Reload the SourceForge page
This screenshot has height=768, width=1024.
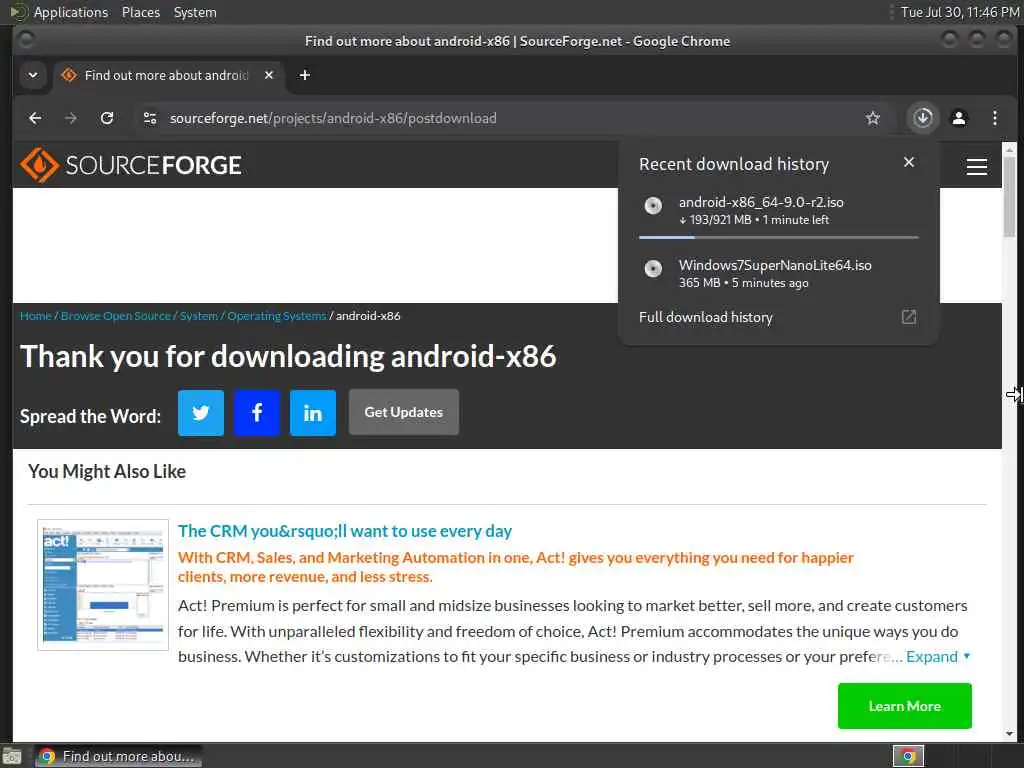107,118
